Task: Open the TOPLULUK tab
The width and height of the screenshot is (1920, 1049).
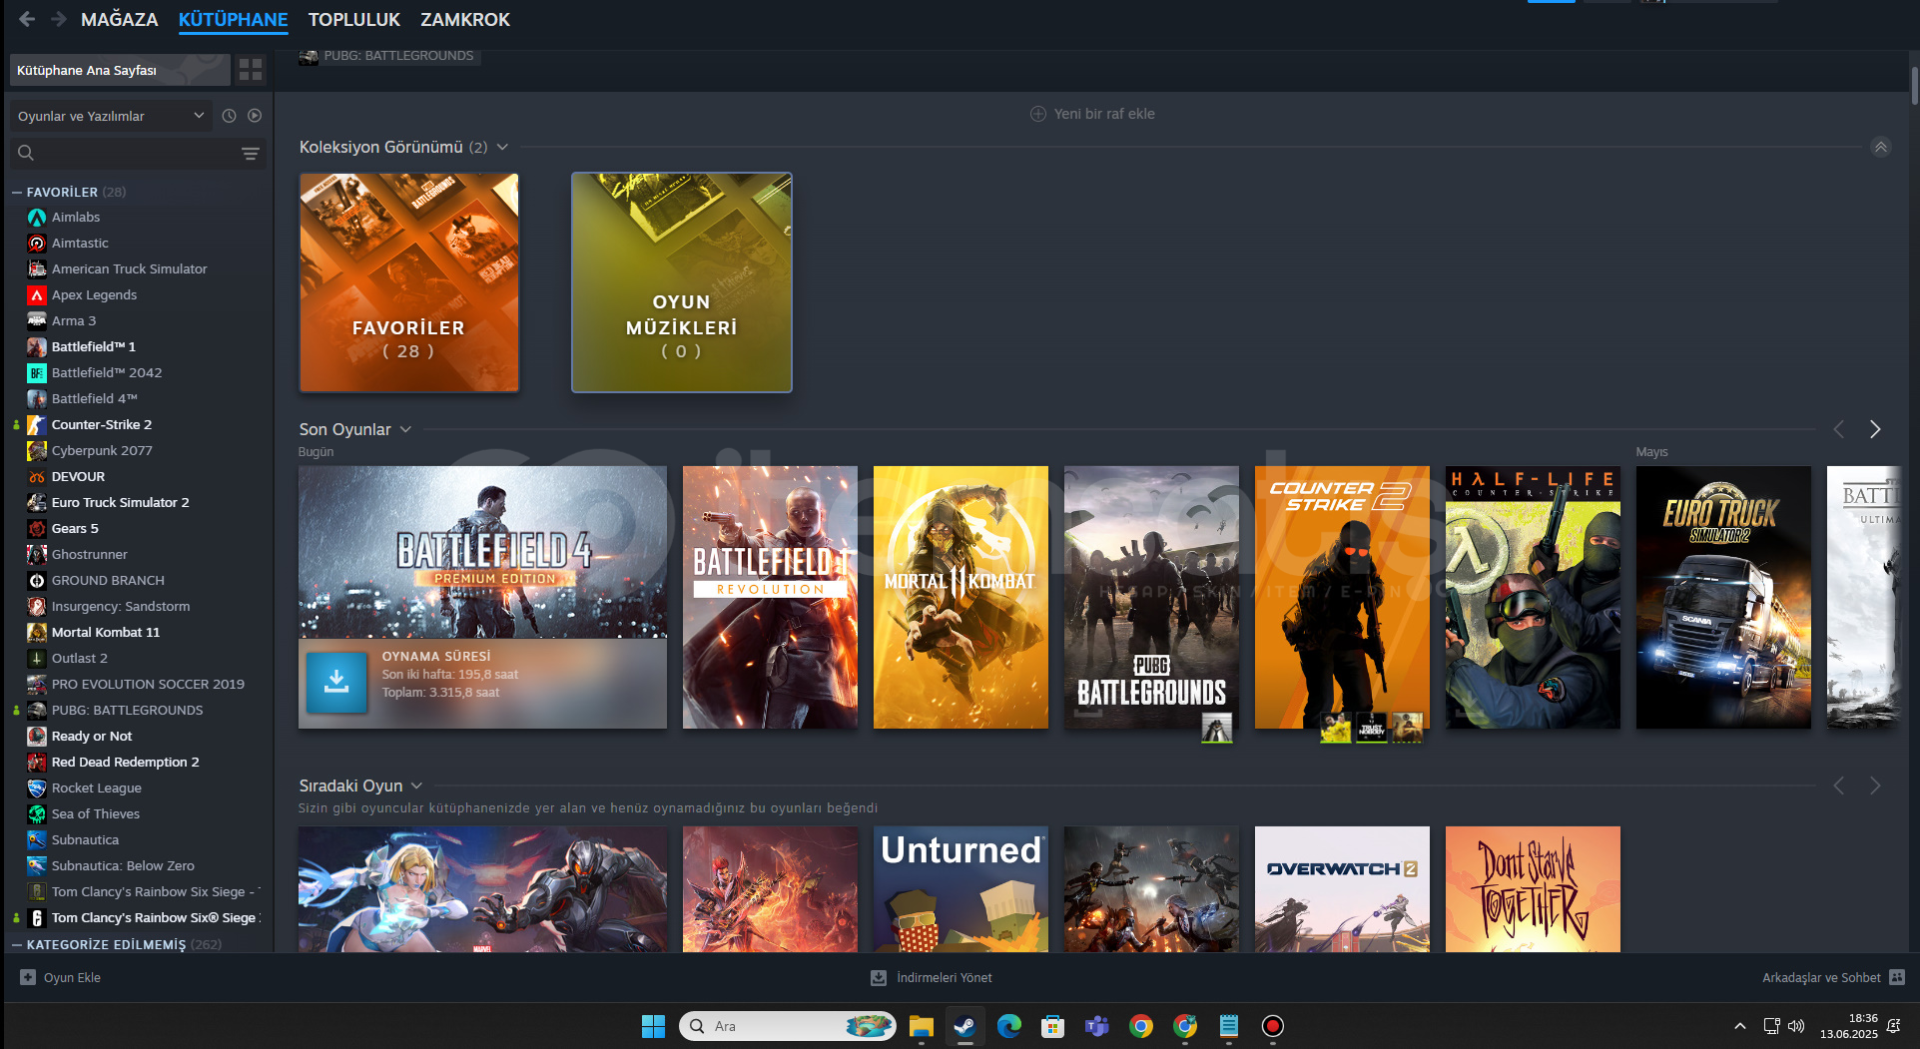Action: [x=354, y=19]
